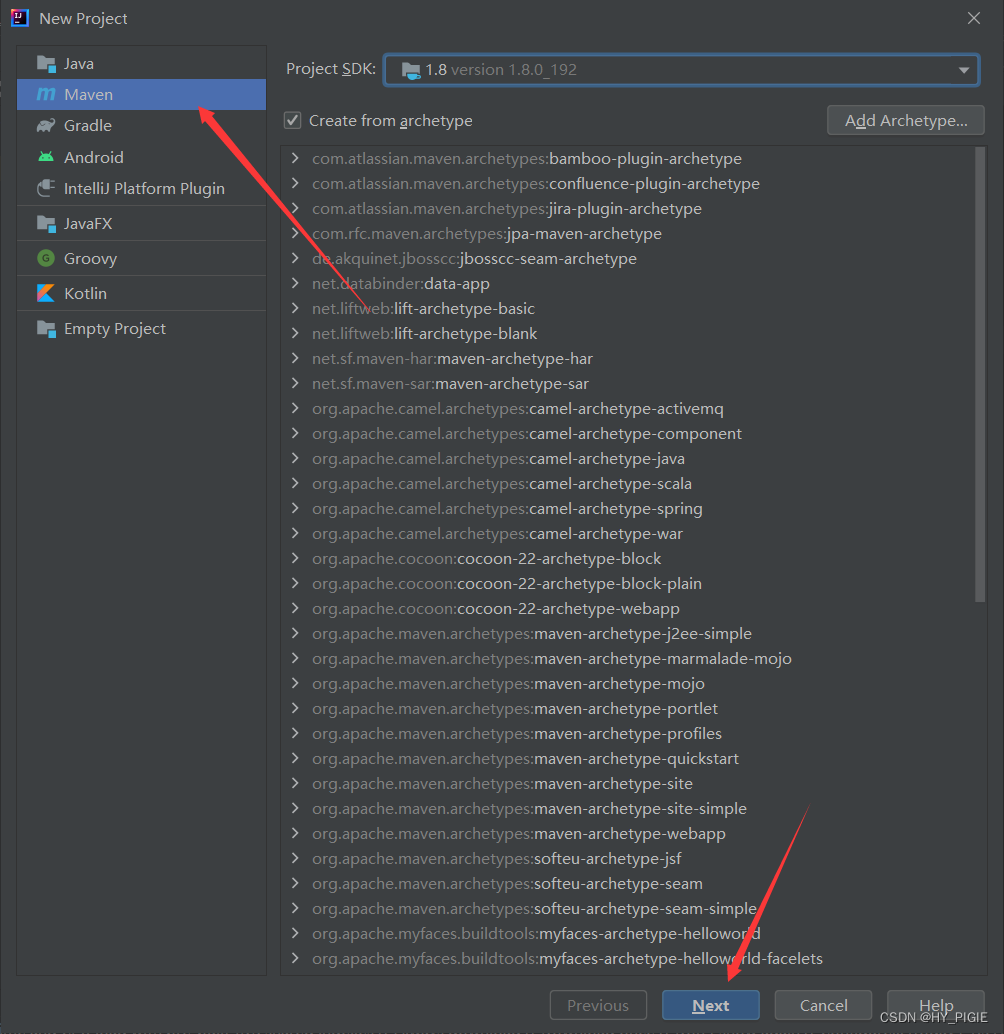The image size is (1004, 1034).
Task: Select the JavaFX project type icon
Action: [x=47, y=222]
